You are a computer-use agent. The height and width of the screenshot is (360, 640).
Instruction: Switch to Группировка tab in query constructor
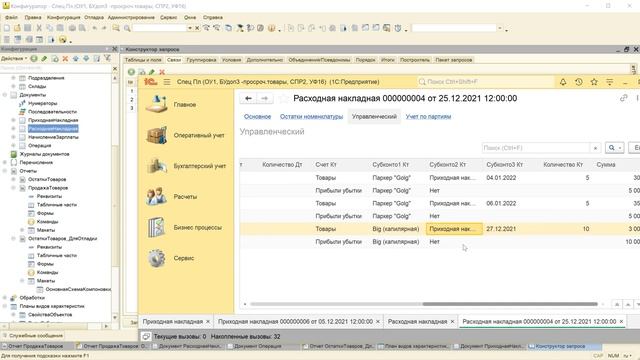click(x=201, y=60)
